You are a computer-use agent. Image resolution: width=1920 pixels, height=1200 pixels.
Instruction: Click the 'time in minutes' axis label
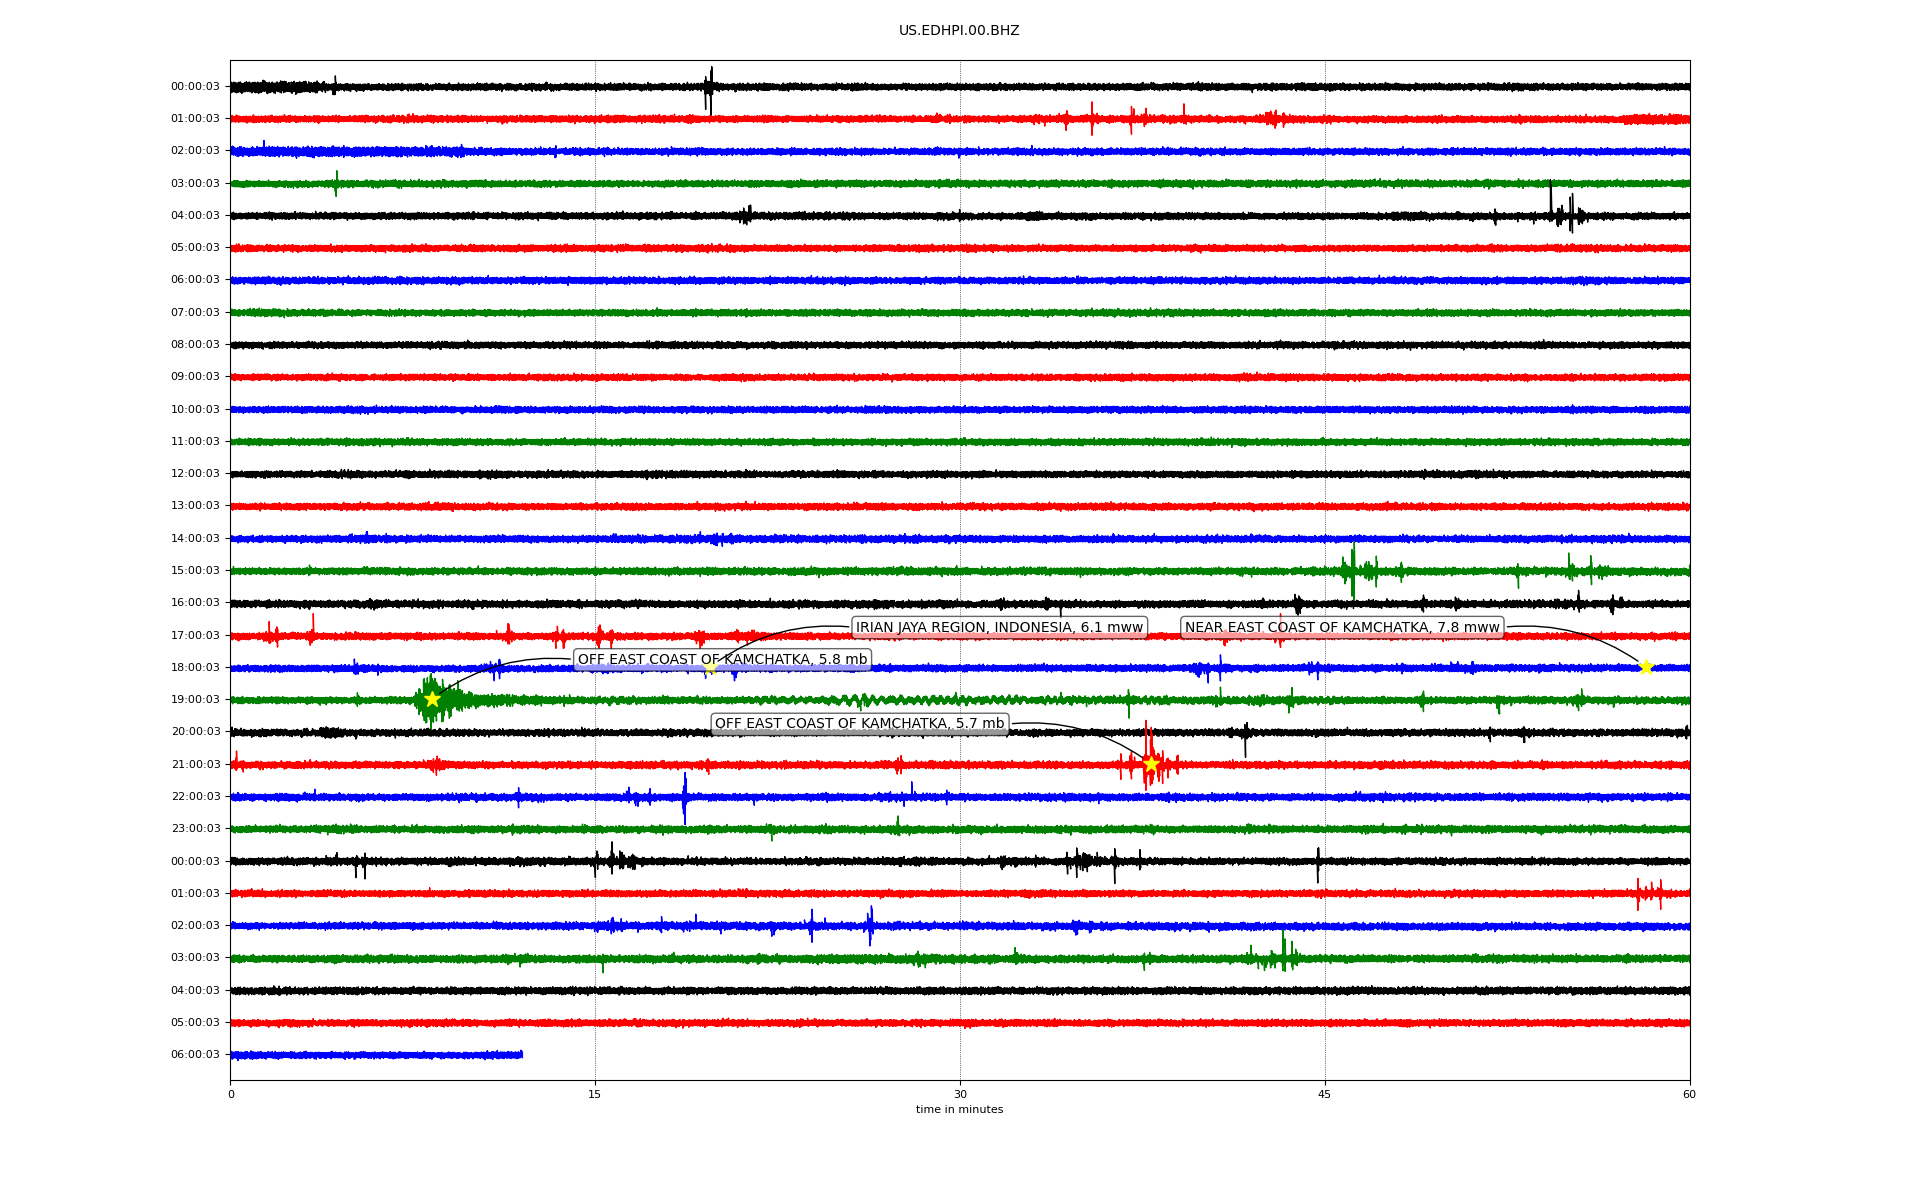pyautogui.click(x=959, y=1110)
